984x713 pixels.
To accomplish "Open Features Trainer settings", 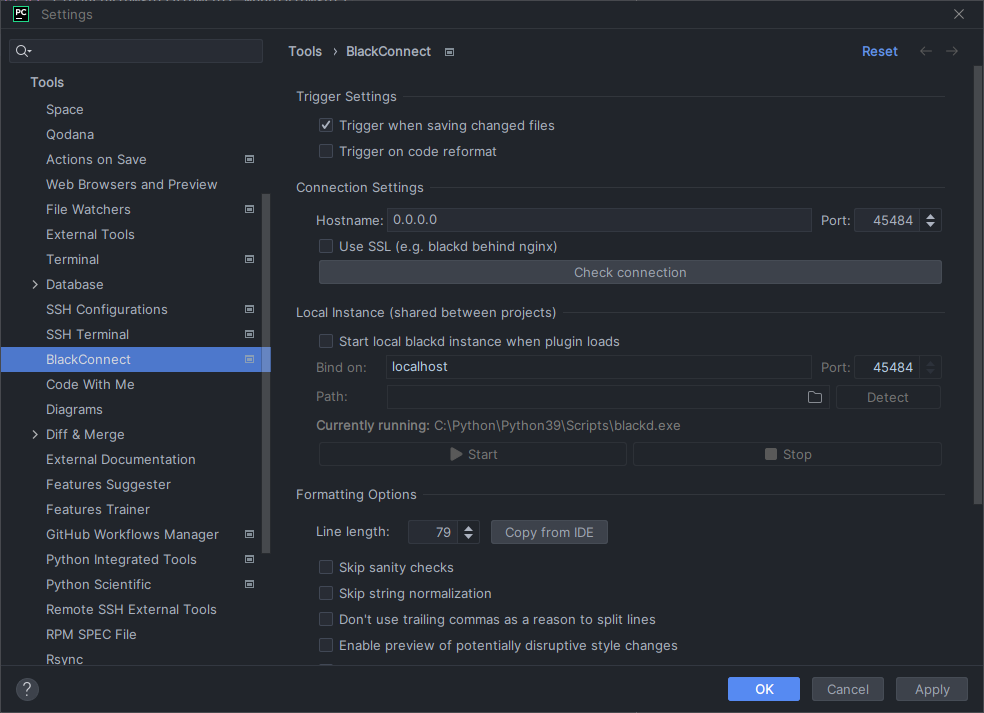I will [x=98, y=510].
